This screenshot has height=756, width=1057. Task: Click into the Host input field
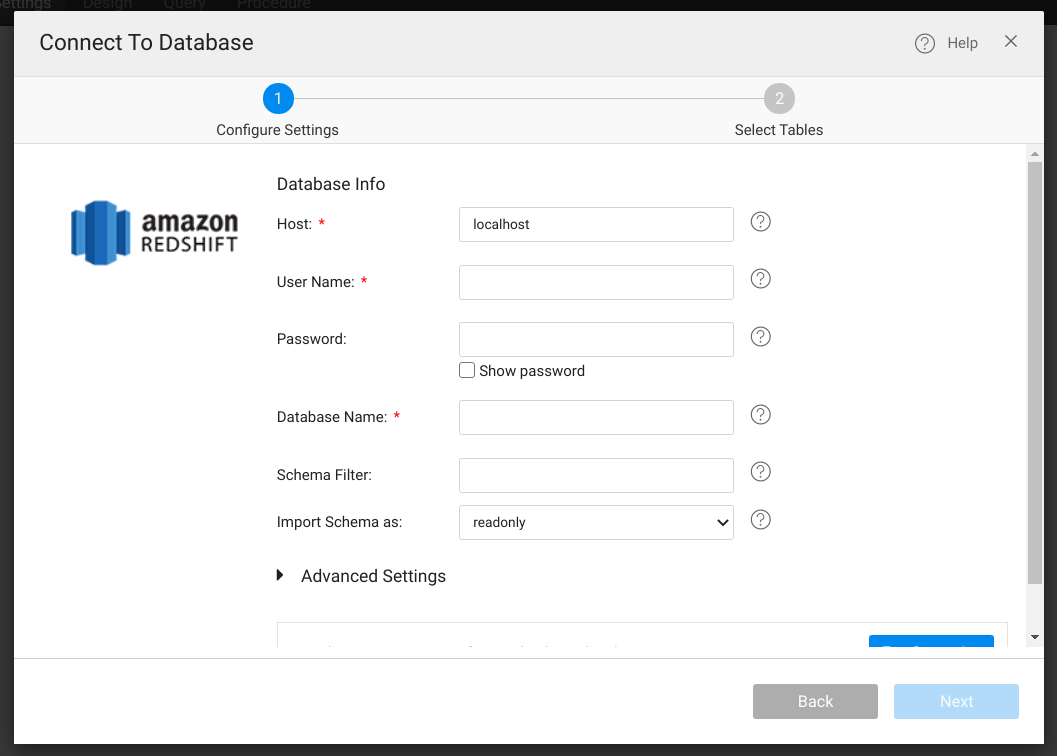point(596,225)
